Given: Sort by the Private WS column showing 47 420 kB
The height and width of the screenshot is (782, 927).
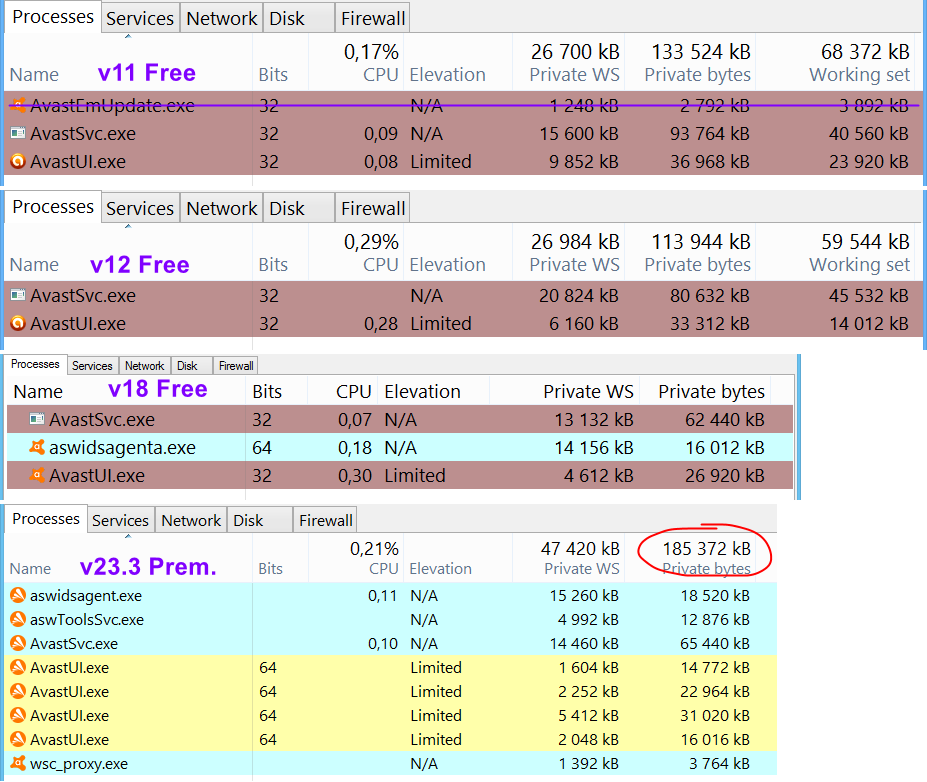Looking at the screenshot, I should (x=568, y=557).
